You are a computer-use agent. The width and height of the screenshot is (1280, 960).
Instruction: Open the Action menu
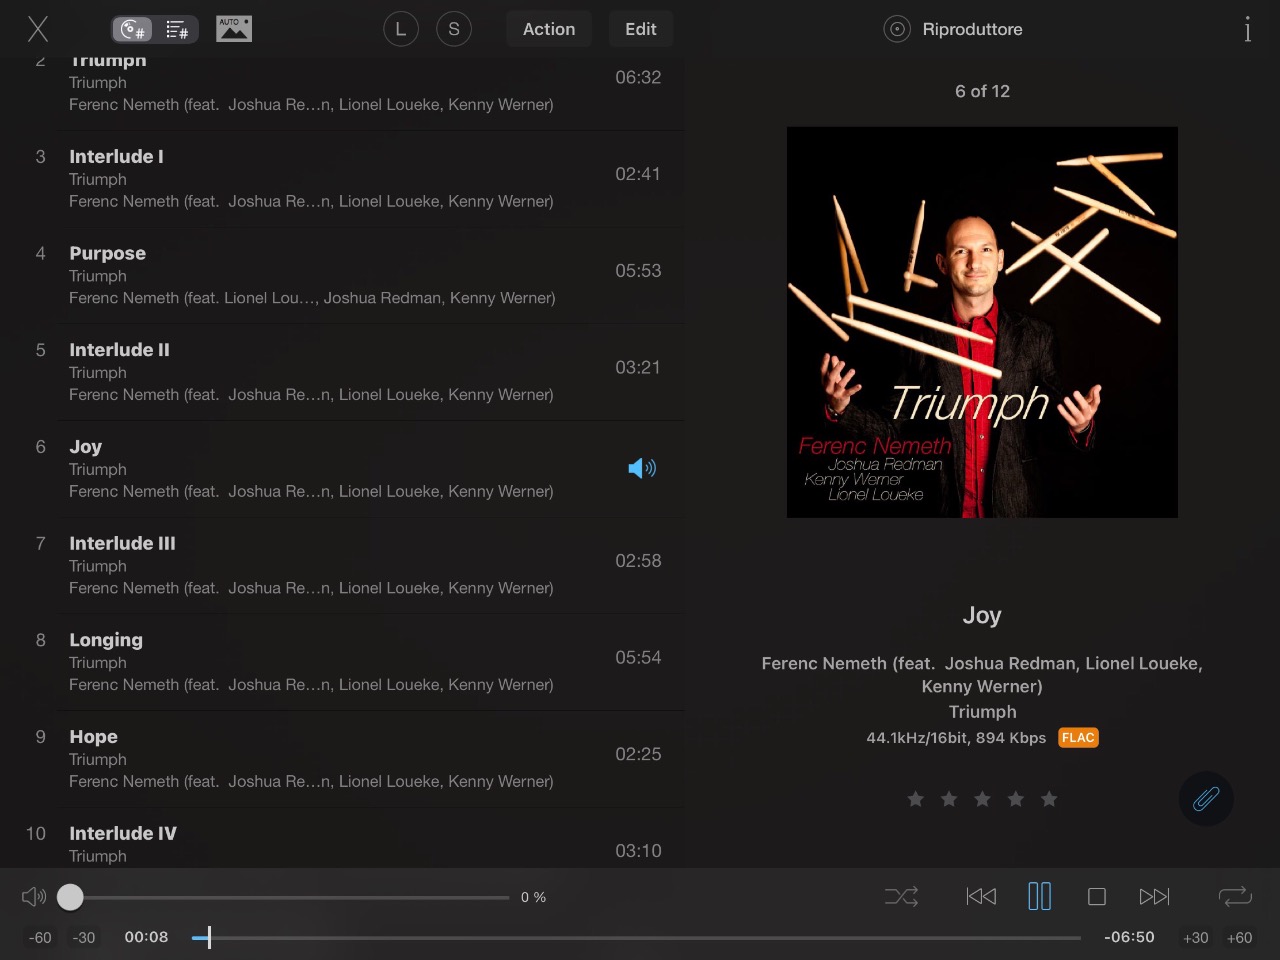tap(549, 29)
